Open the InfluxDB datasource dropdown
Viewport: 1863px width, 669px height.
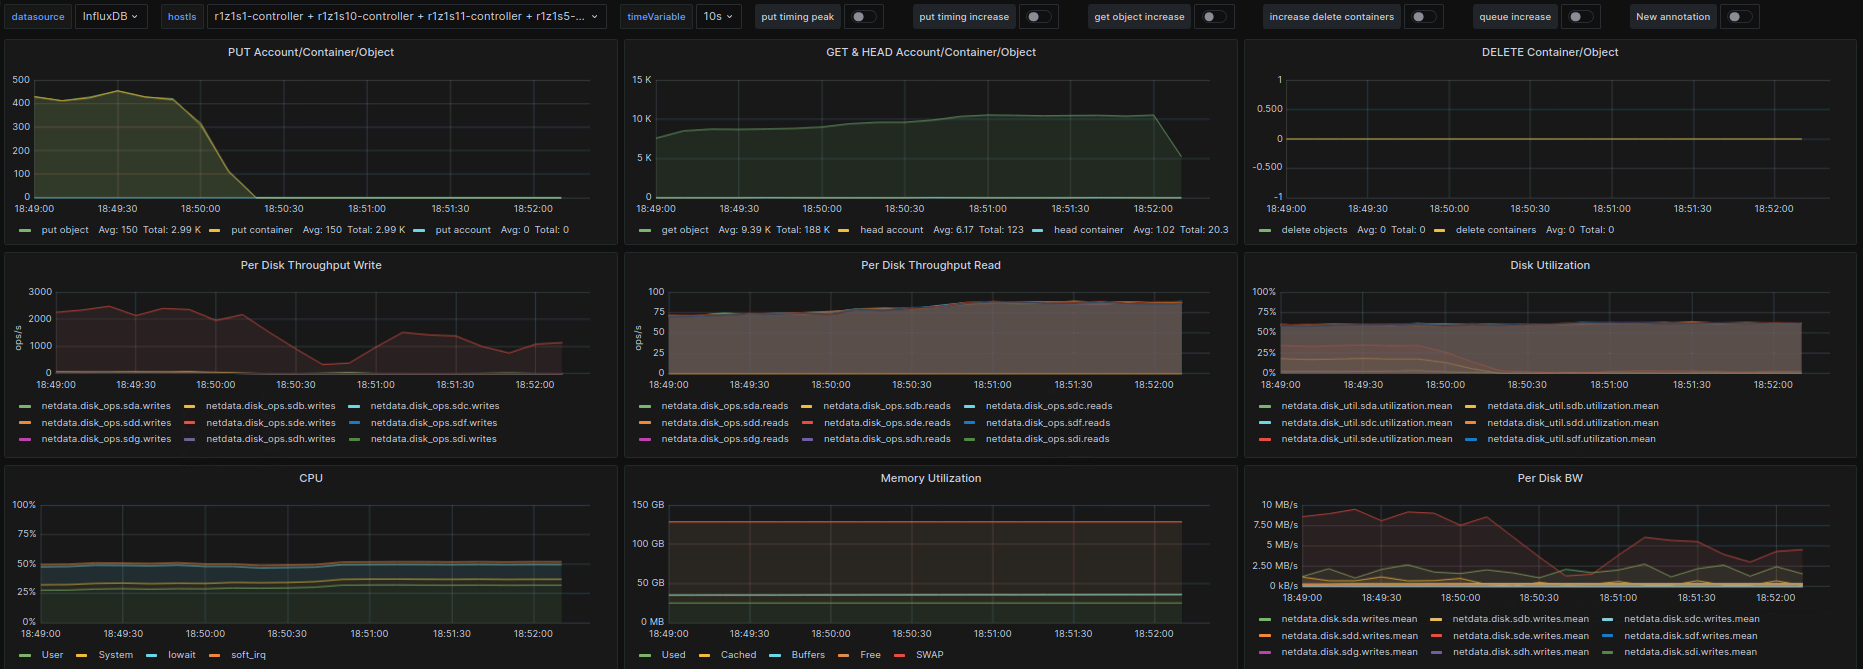[x=110, y=17]
